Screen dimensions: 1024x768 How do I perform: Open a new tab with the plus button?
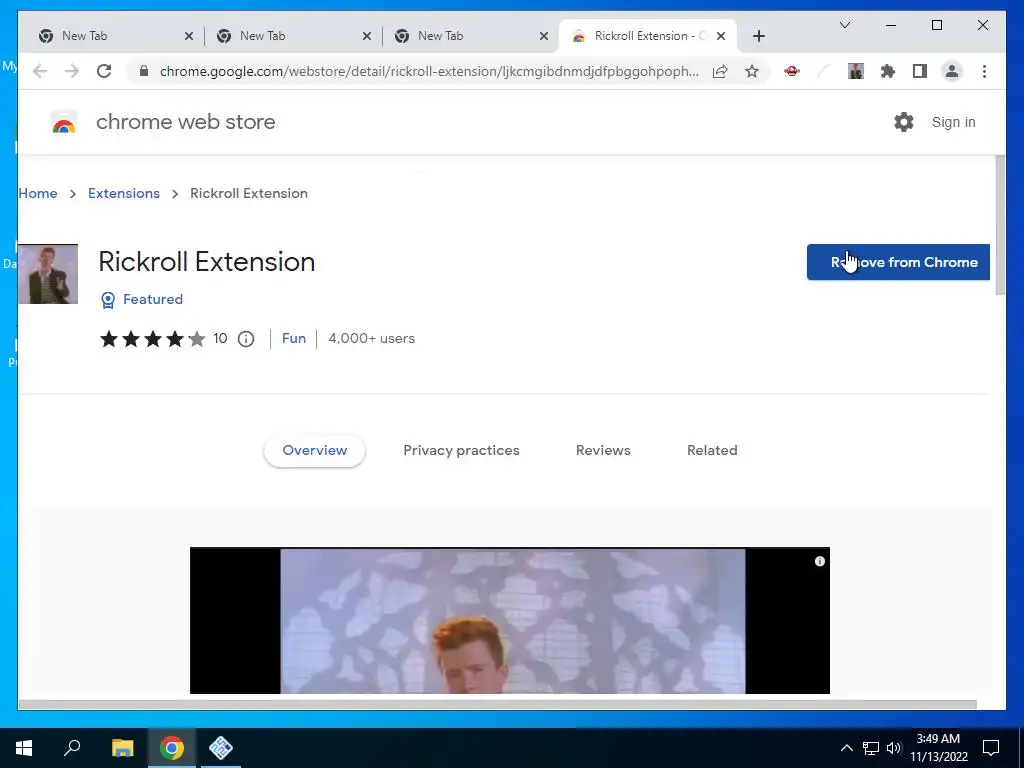pyautogui.click(x=758, y=36)
